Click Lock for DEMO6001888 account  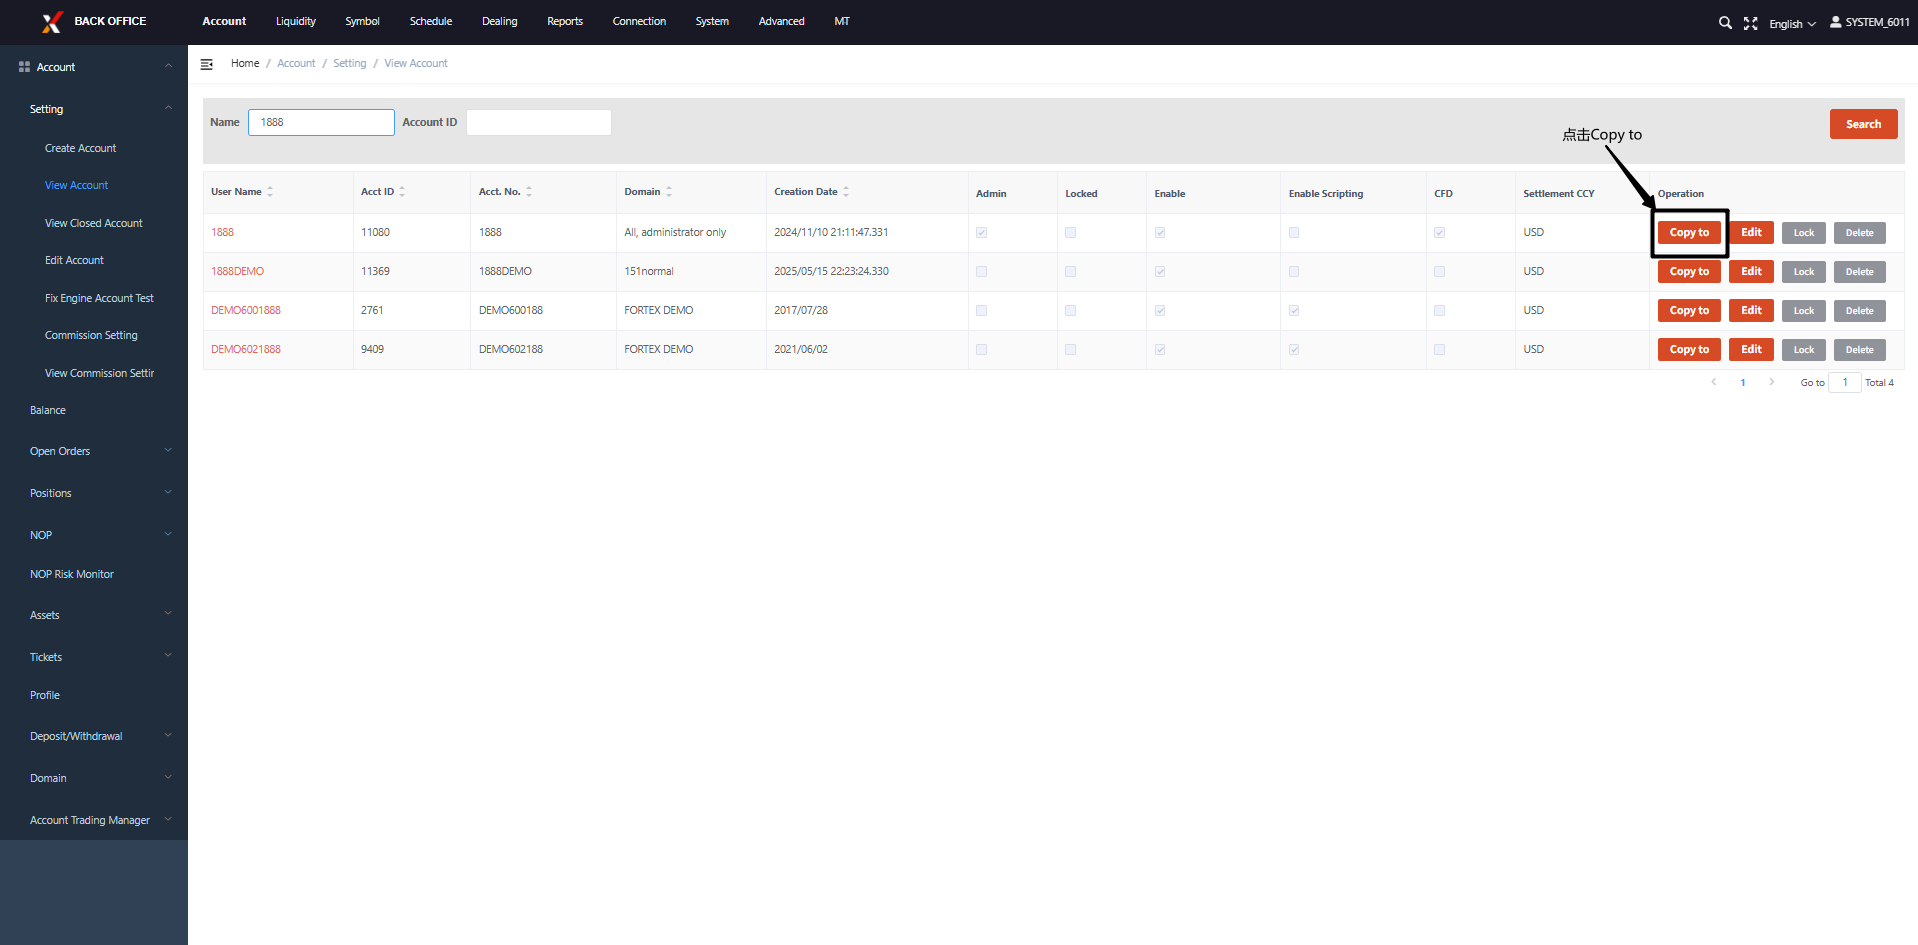(x=1804, y=311)
